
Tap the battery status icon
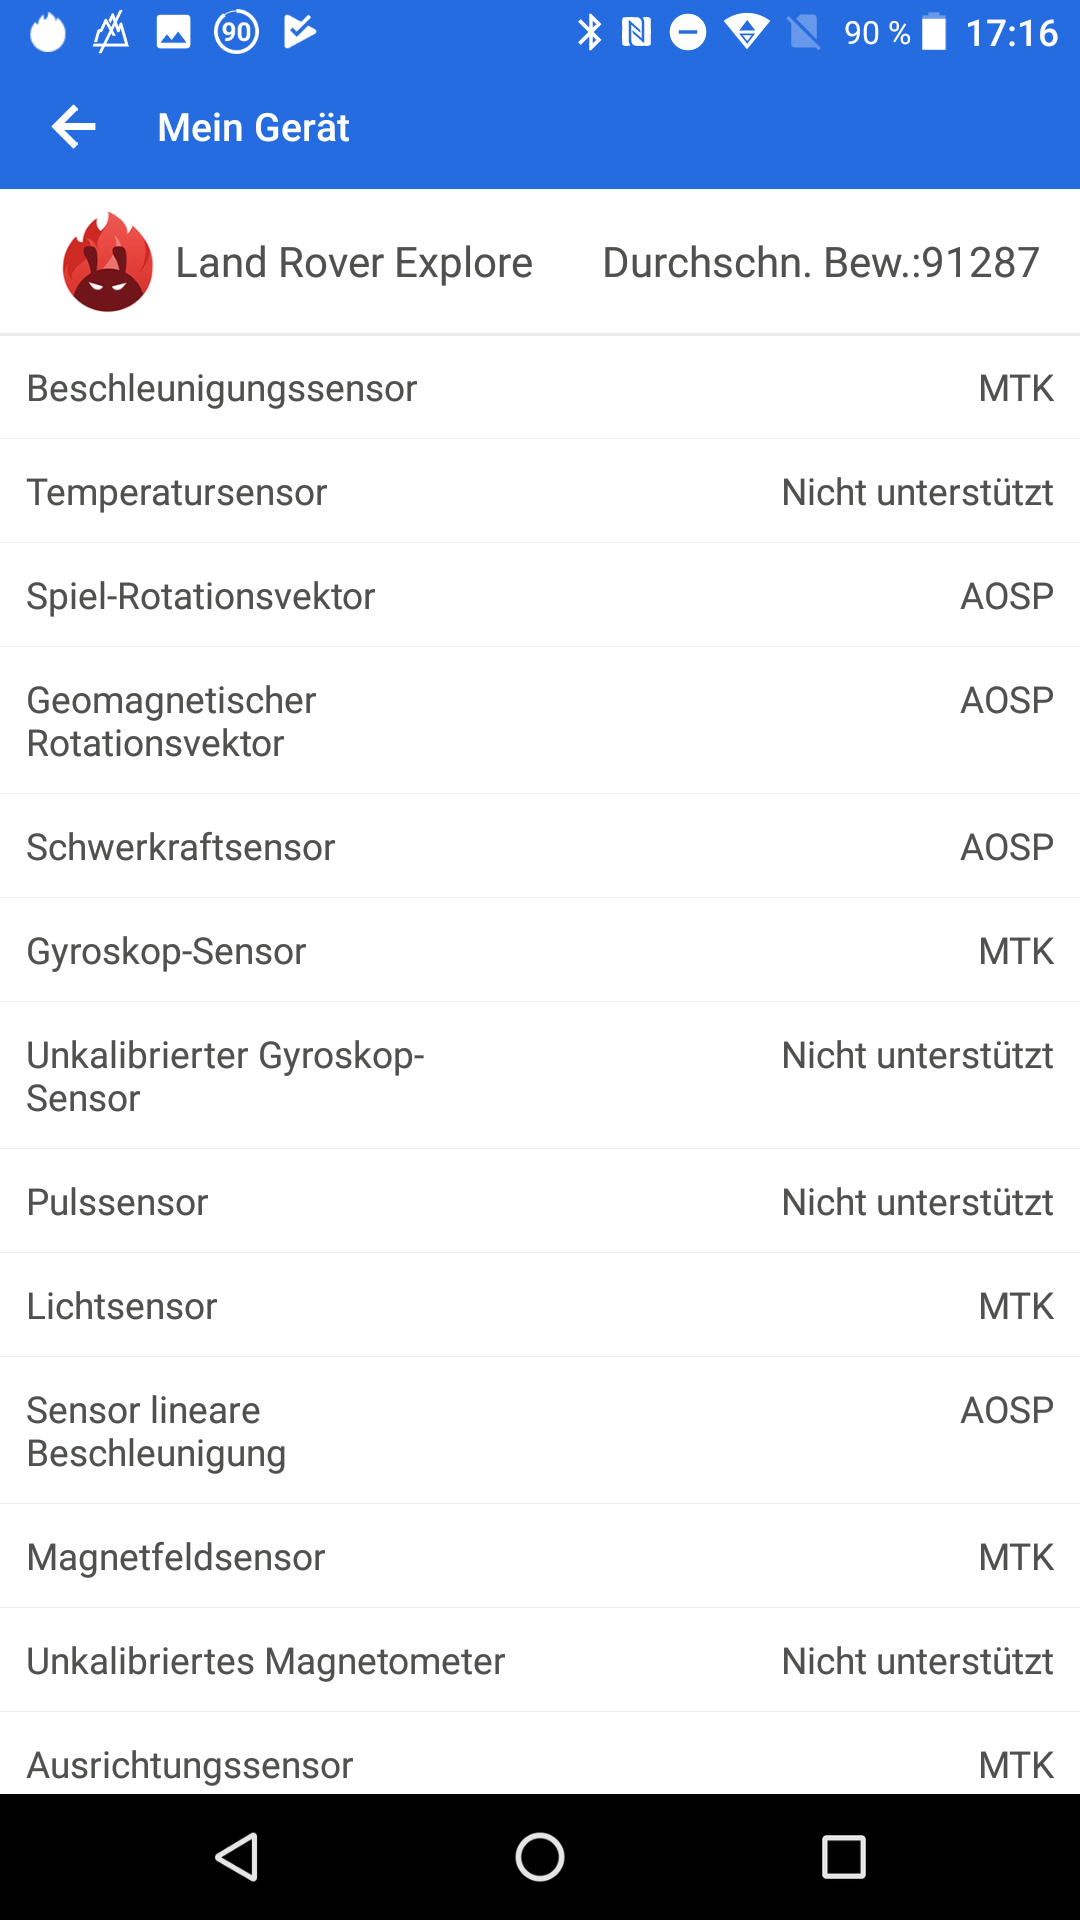coord(933,32)
